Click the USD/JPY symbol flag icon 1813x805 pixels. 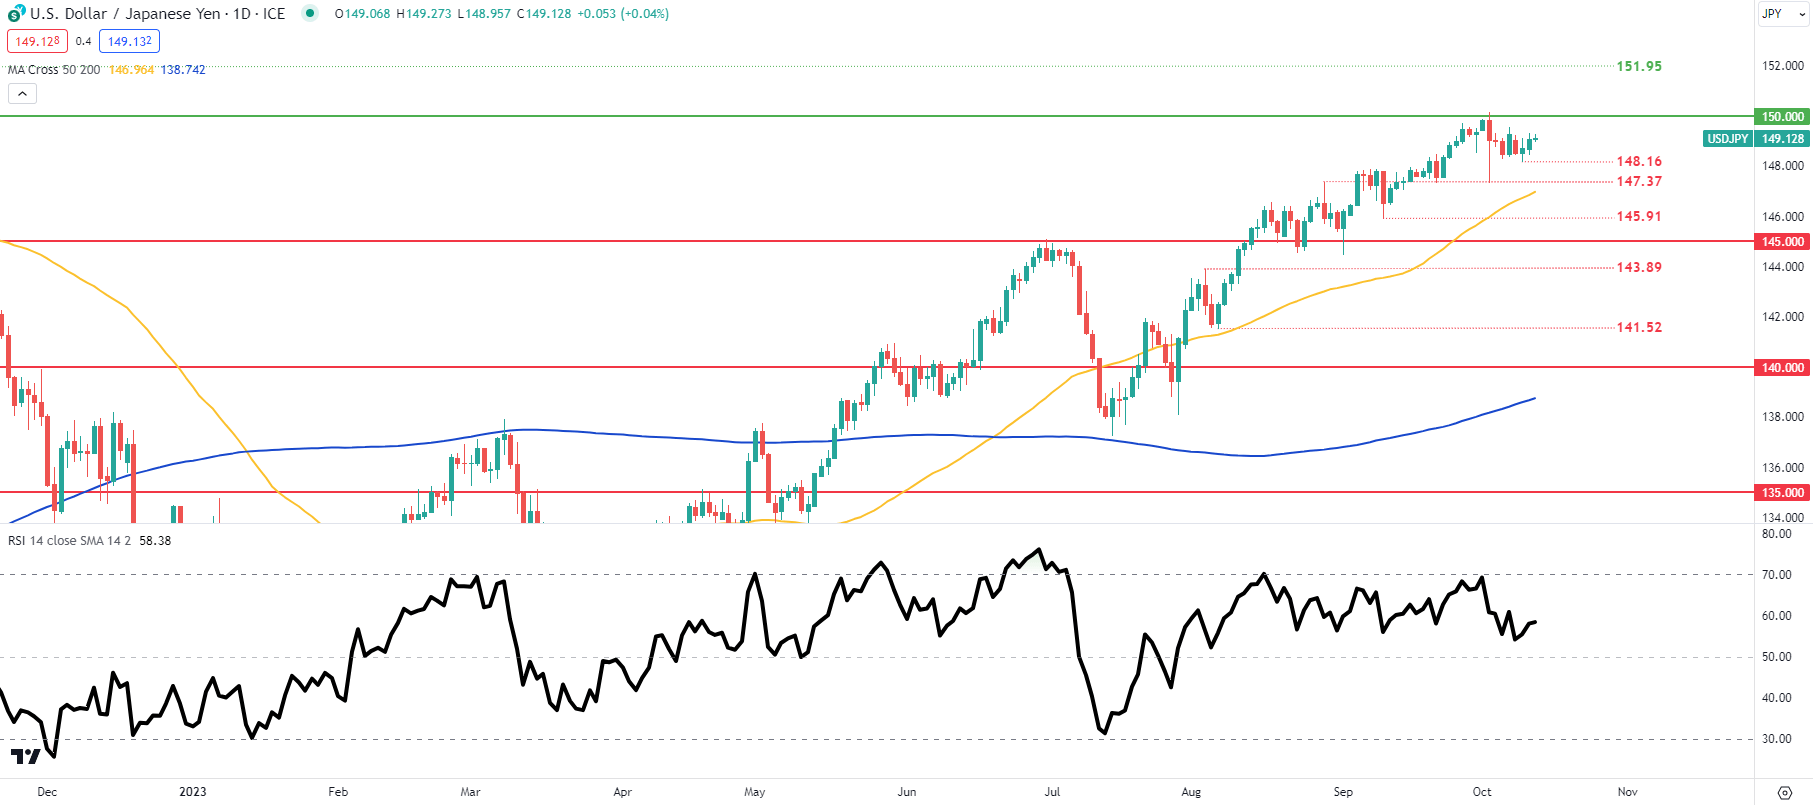(15, 14)
